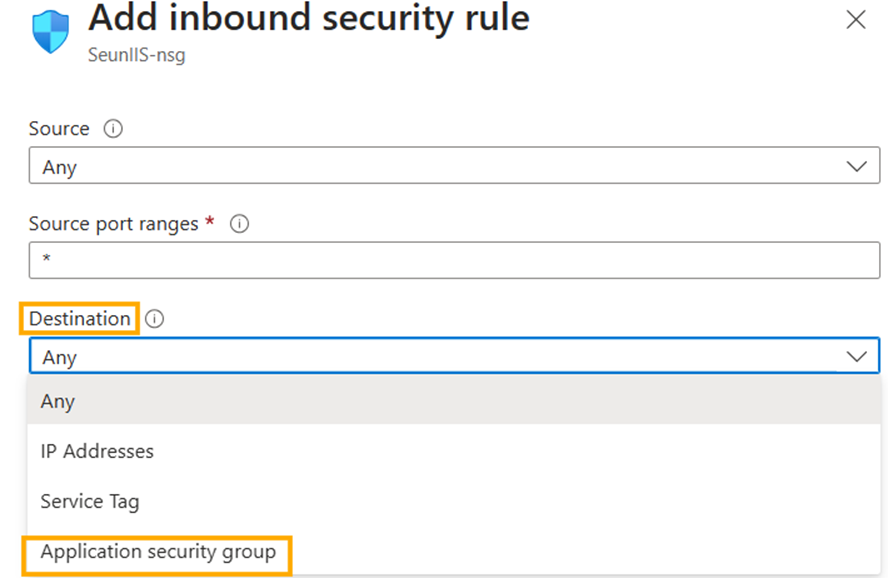Click the Source port ranges label
This screenshot has height=578, width=888.
[x=113, y=225]
